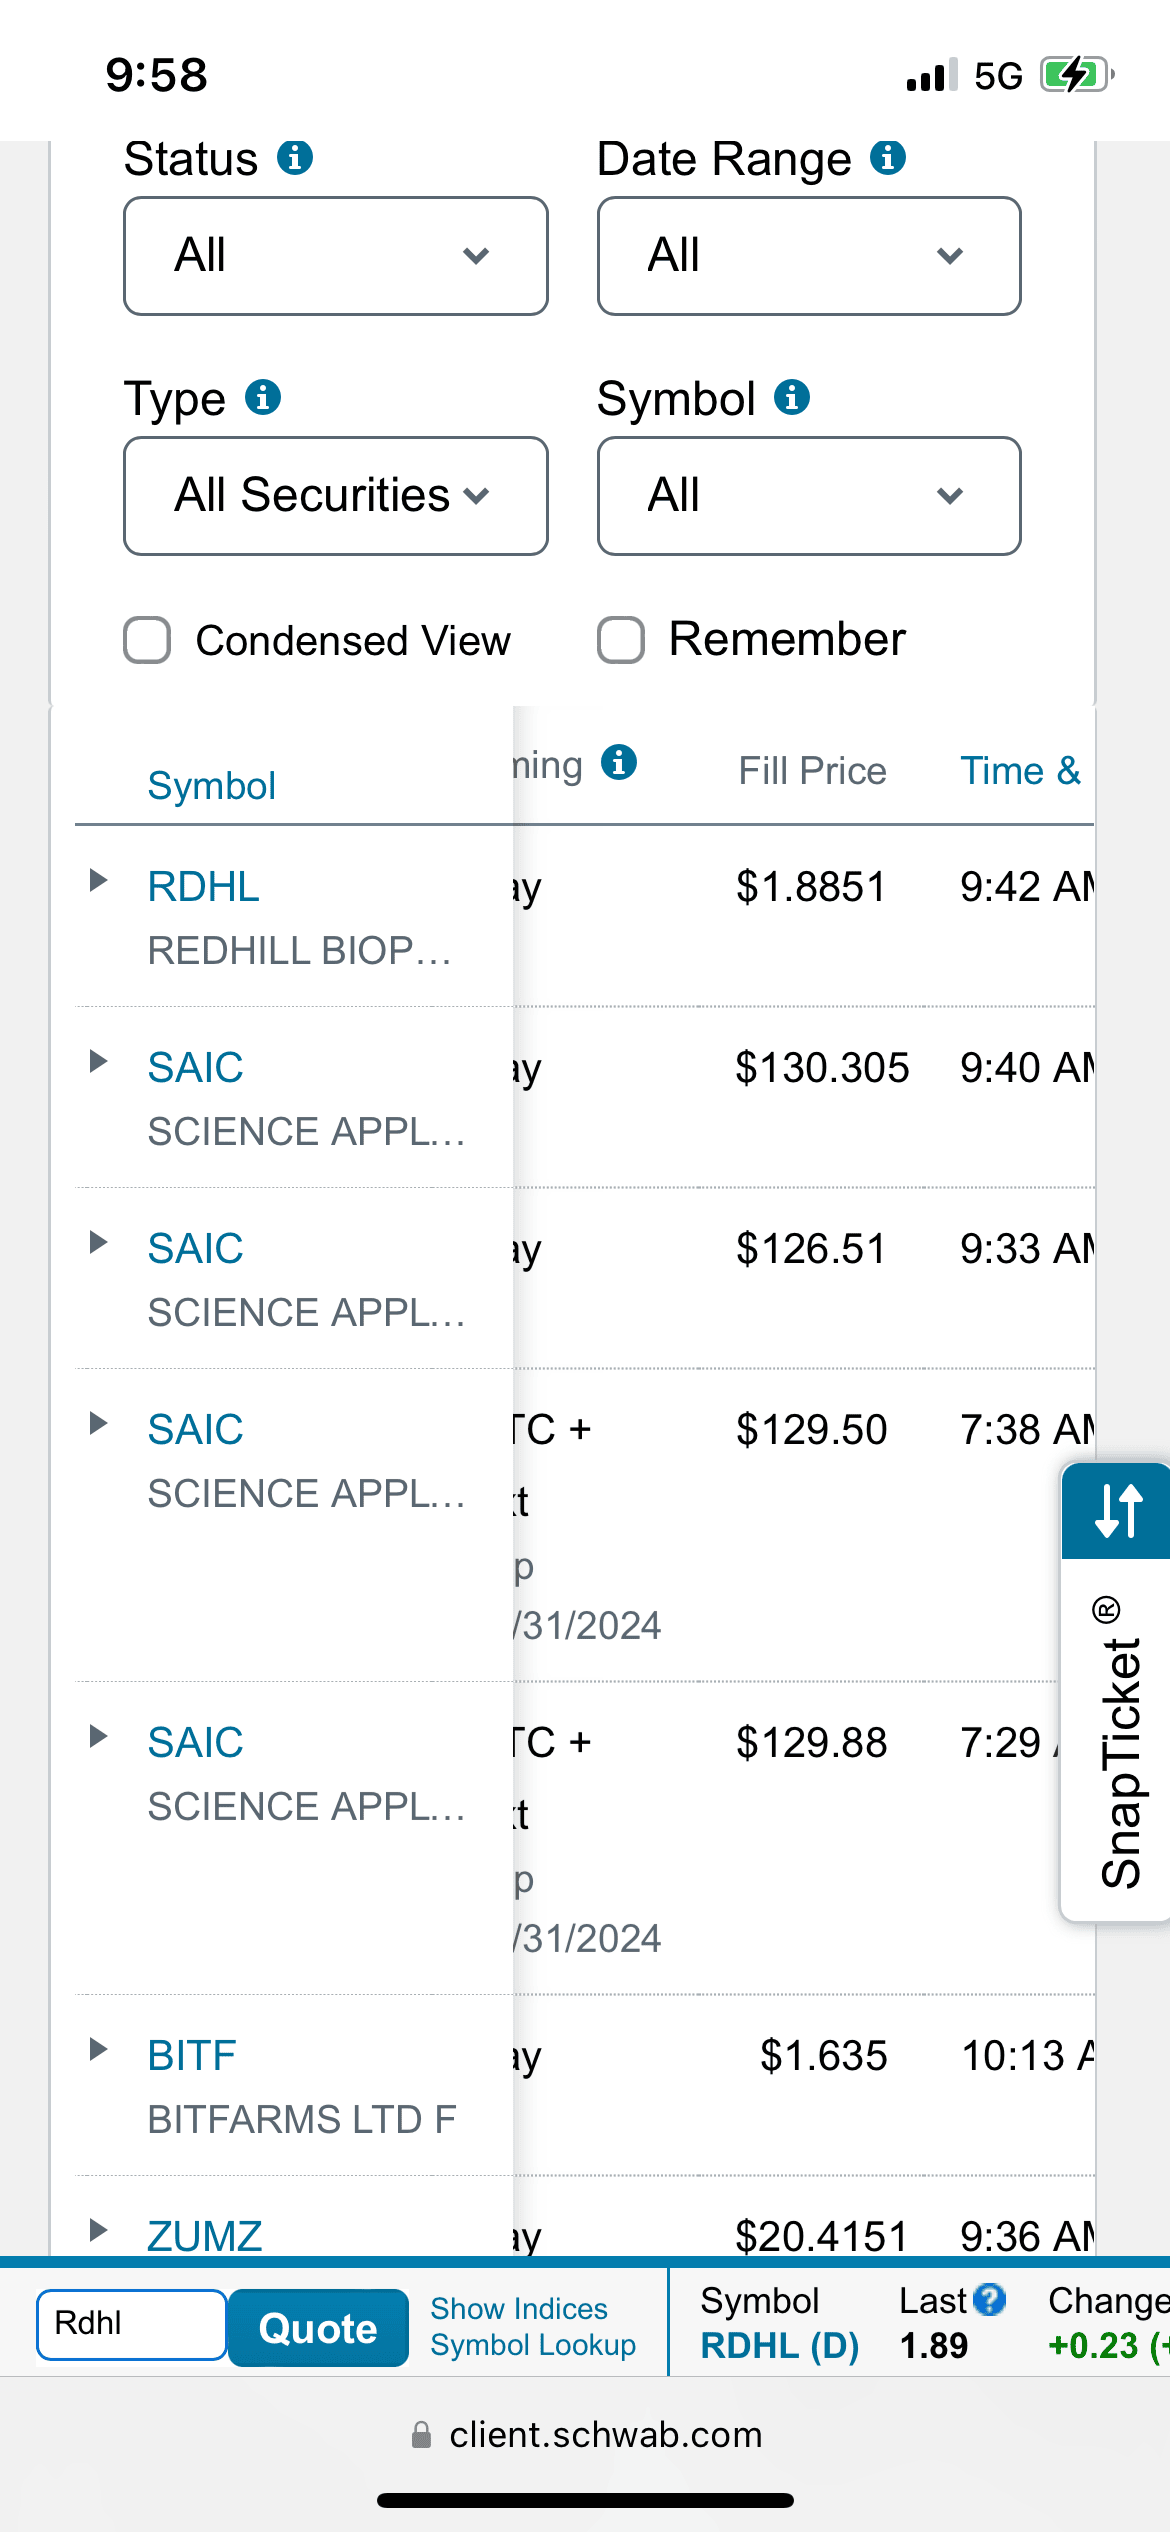
Task: Click the Symbol filter info icon
Action: point(792,398)
